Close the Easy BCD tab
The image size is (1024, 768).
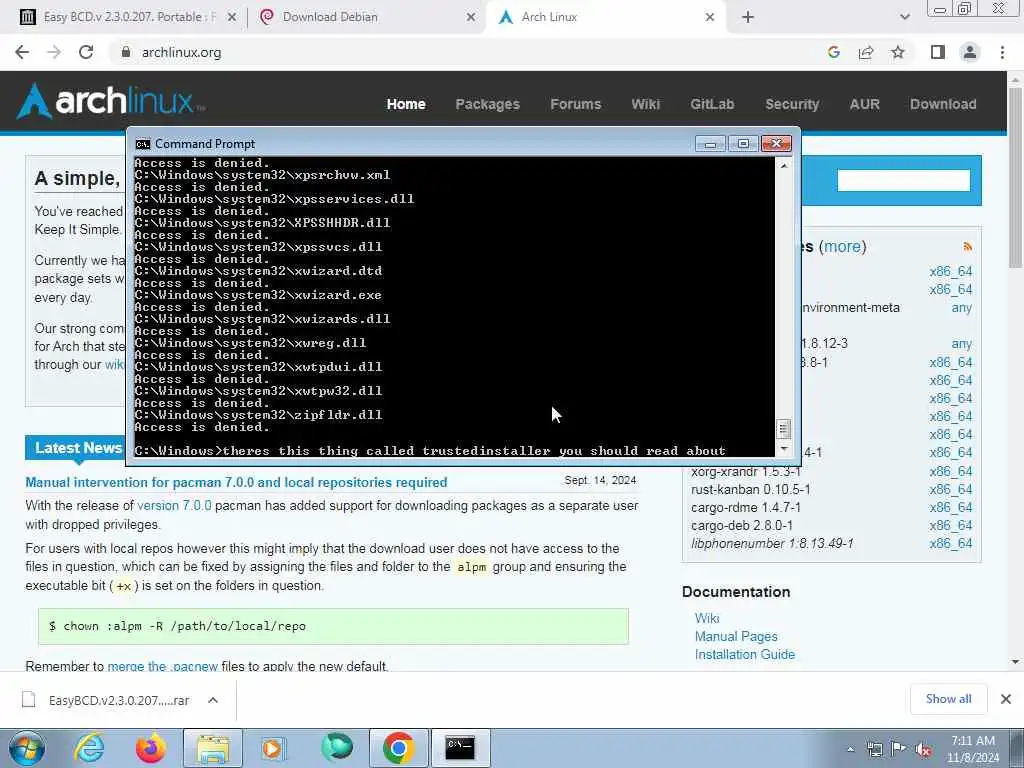pos(232,17)
